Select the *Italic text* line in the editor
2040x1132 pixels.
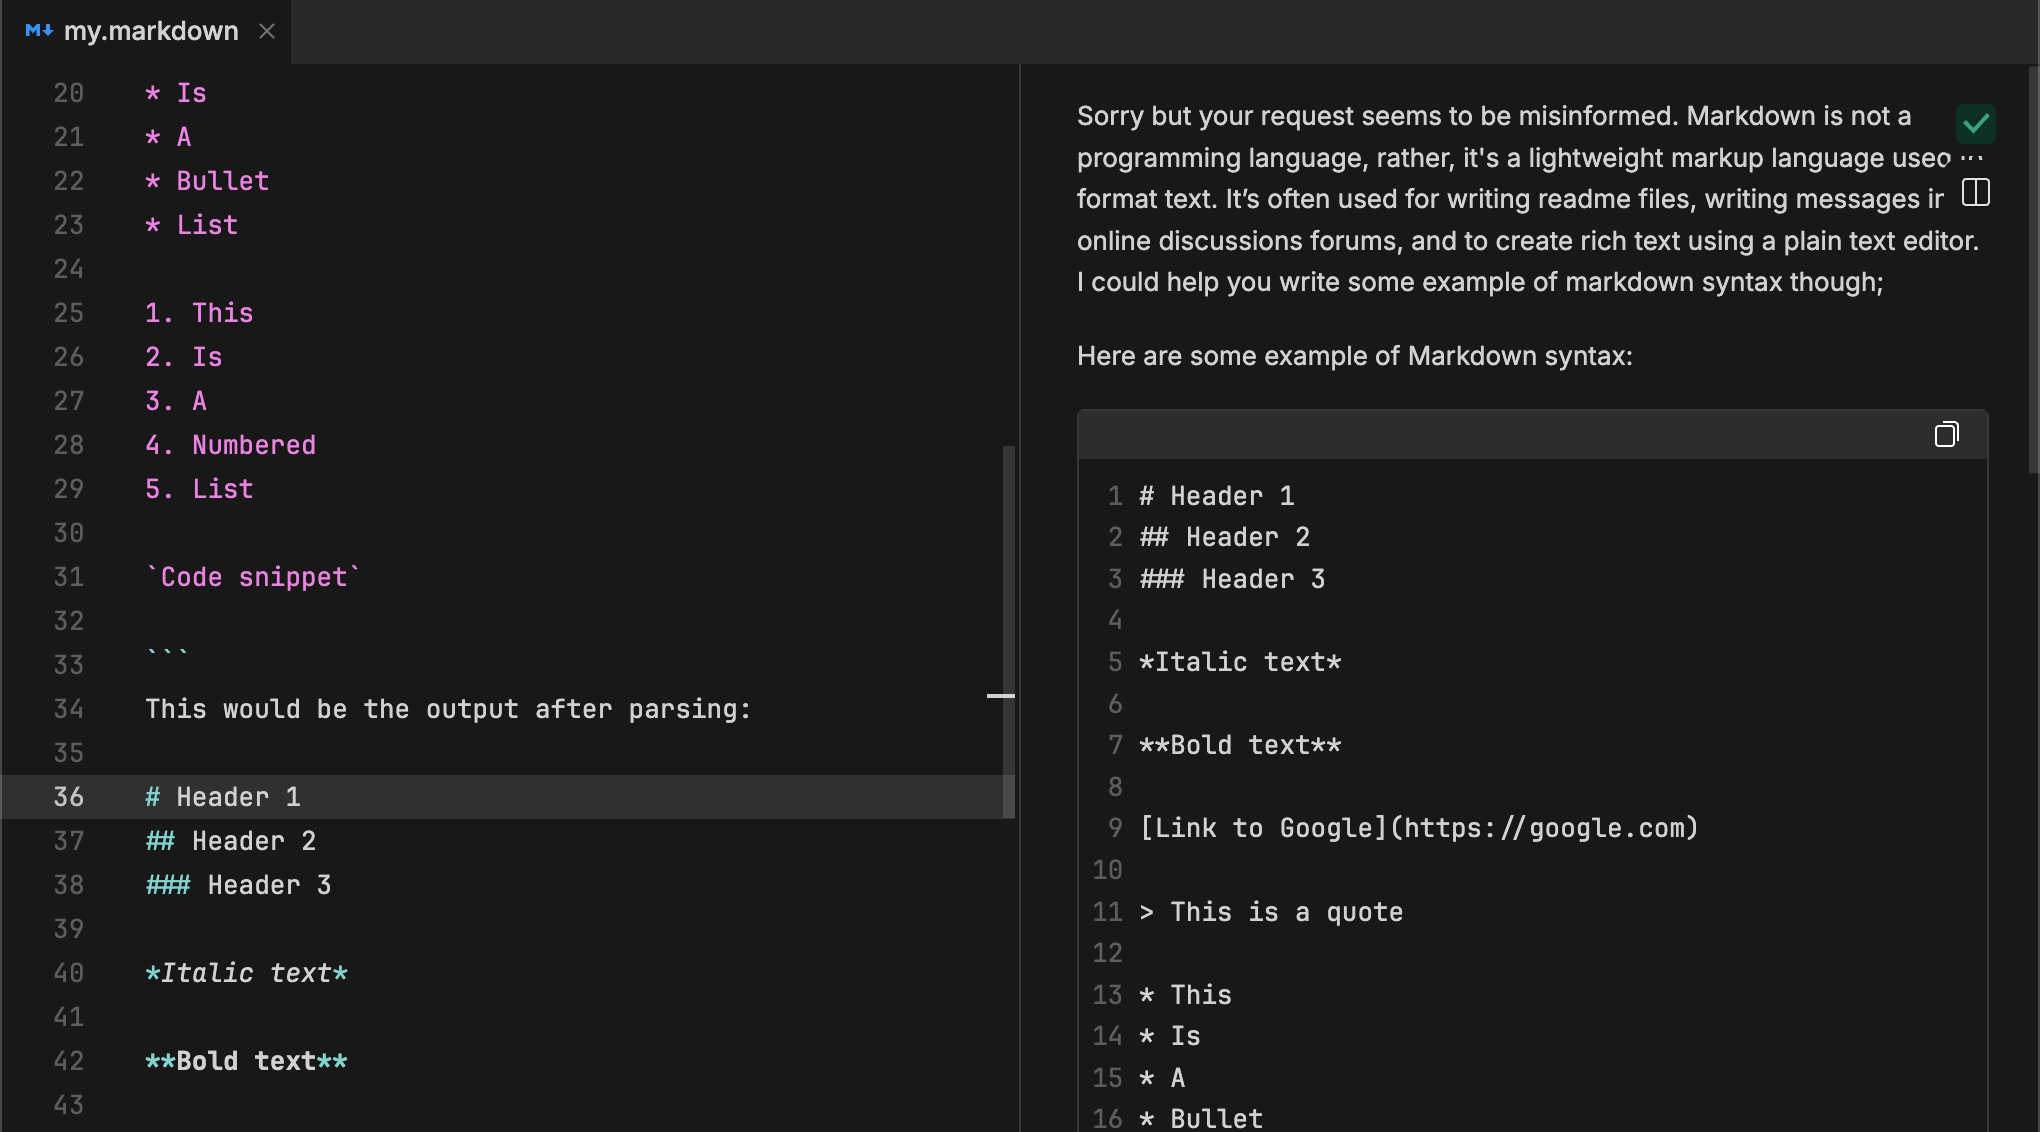(246, 972)
